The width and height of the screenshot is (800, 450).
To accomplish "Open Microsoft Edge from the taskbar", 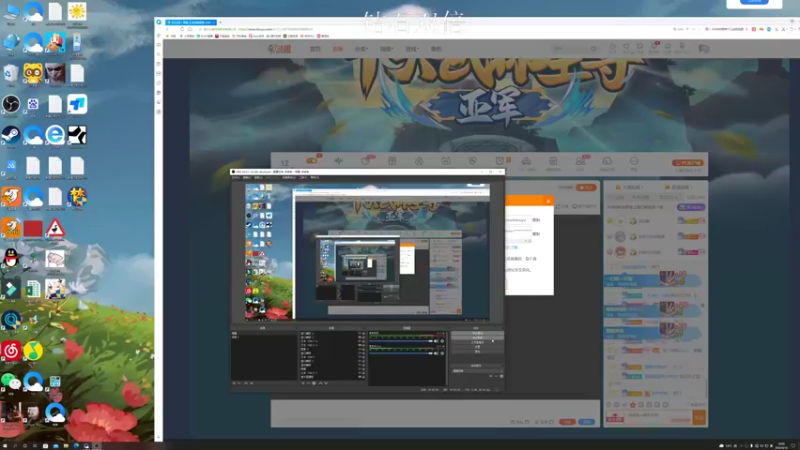I will pos(76,446).
